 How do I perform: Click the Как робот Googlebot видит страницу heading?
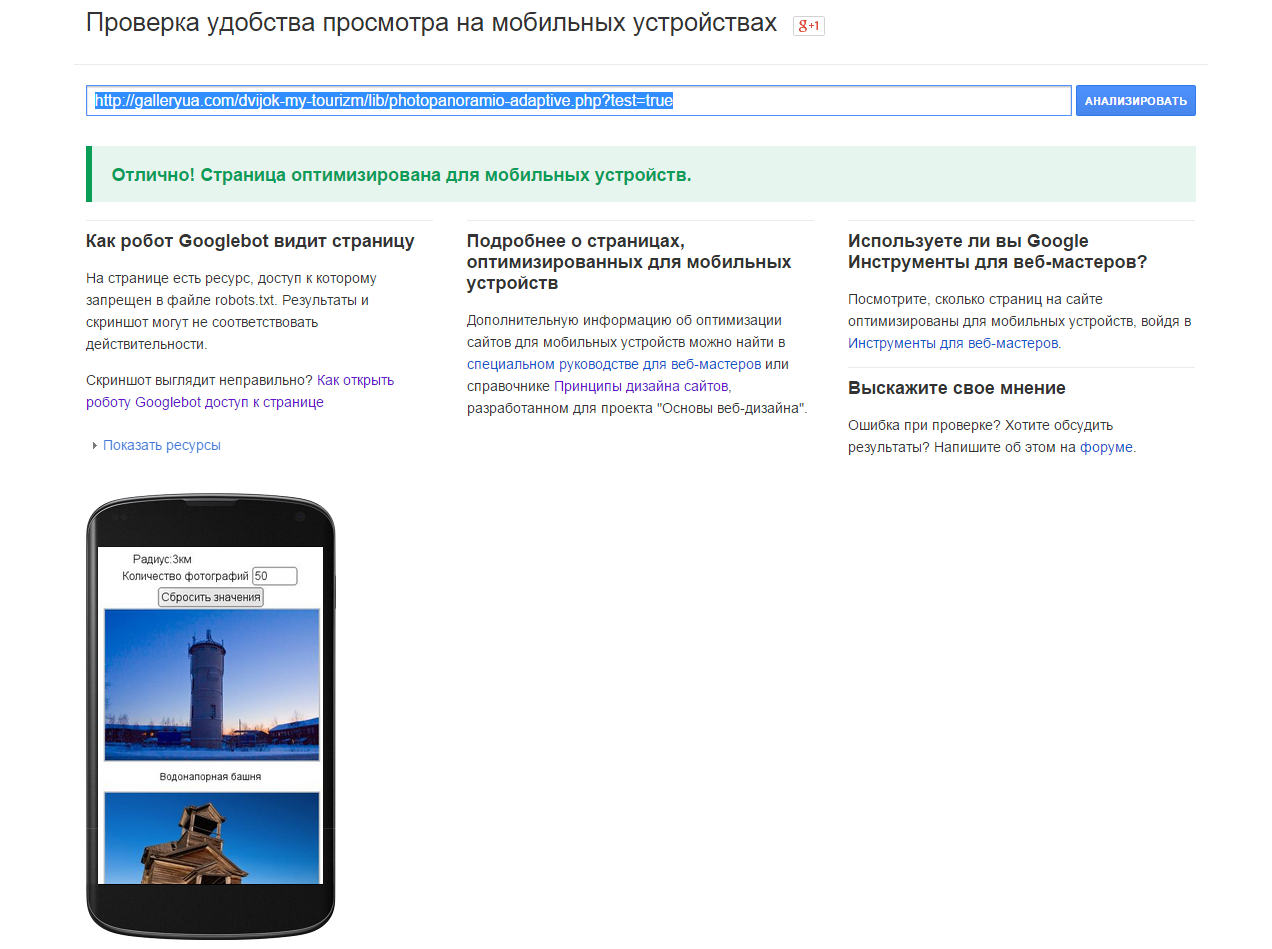[x=250, y=241]
